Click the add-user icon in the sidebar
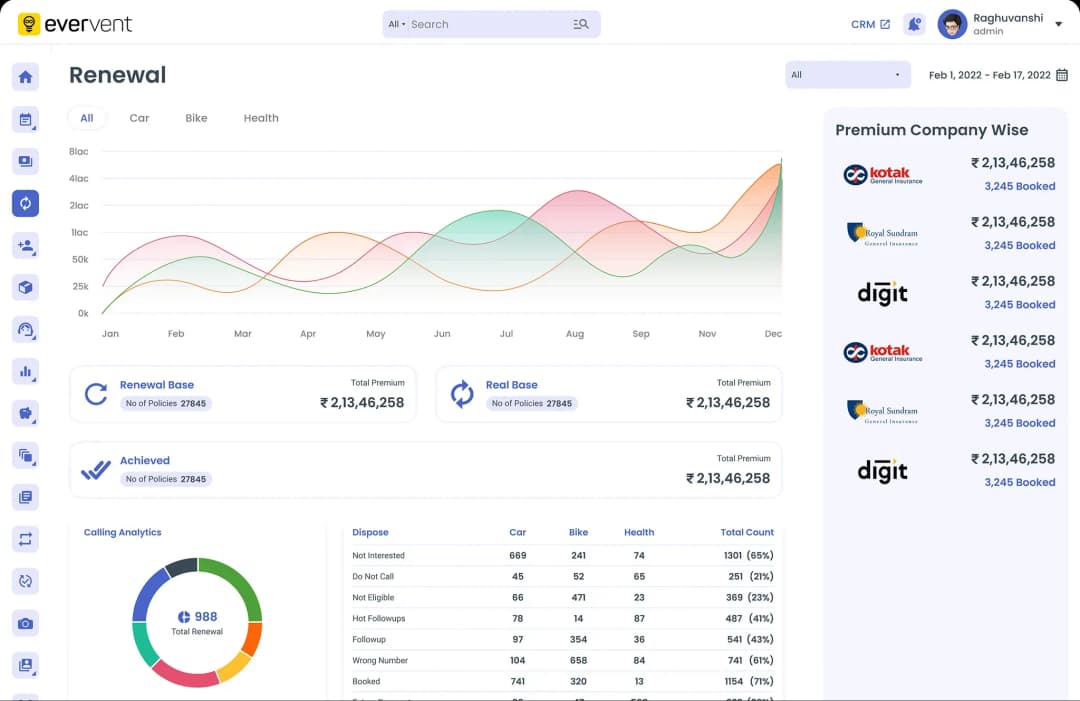 click(x=25, y=245)
